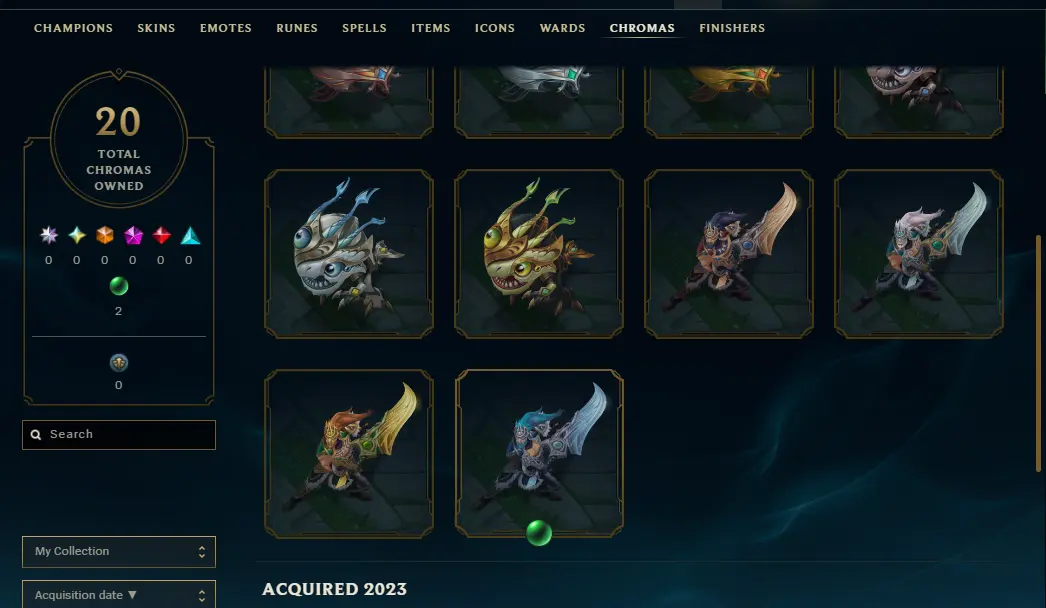Open the My Collection dropdown
1046x608 pixels.
coord(119,551)
